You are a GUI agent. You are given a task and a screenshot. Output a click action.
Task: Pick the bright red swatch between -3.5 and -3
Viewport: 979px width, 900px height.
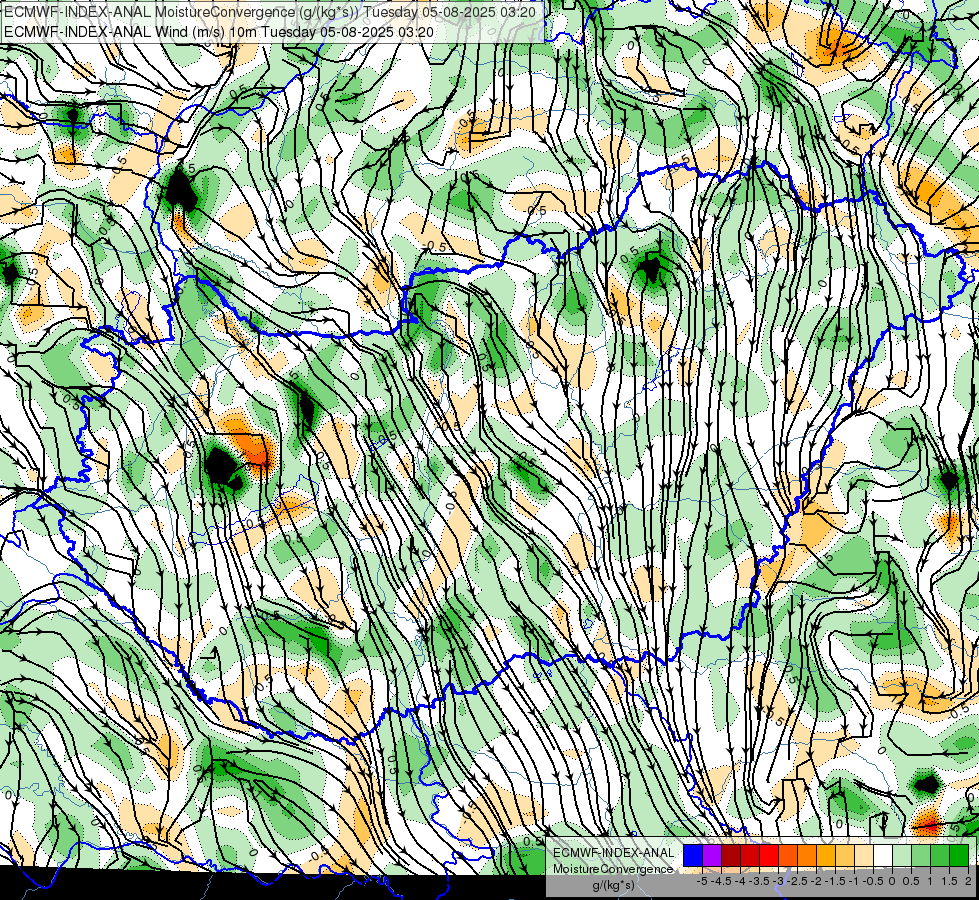pyautogui.click(x=769, y=855)
